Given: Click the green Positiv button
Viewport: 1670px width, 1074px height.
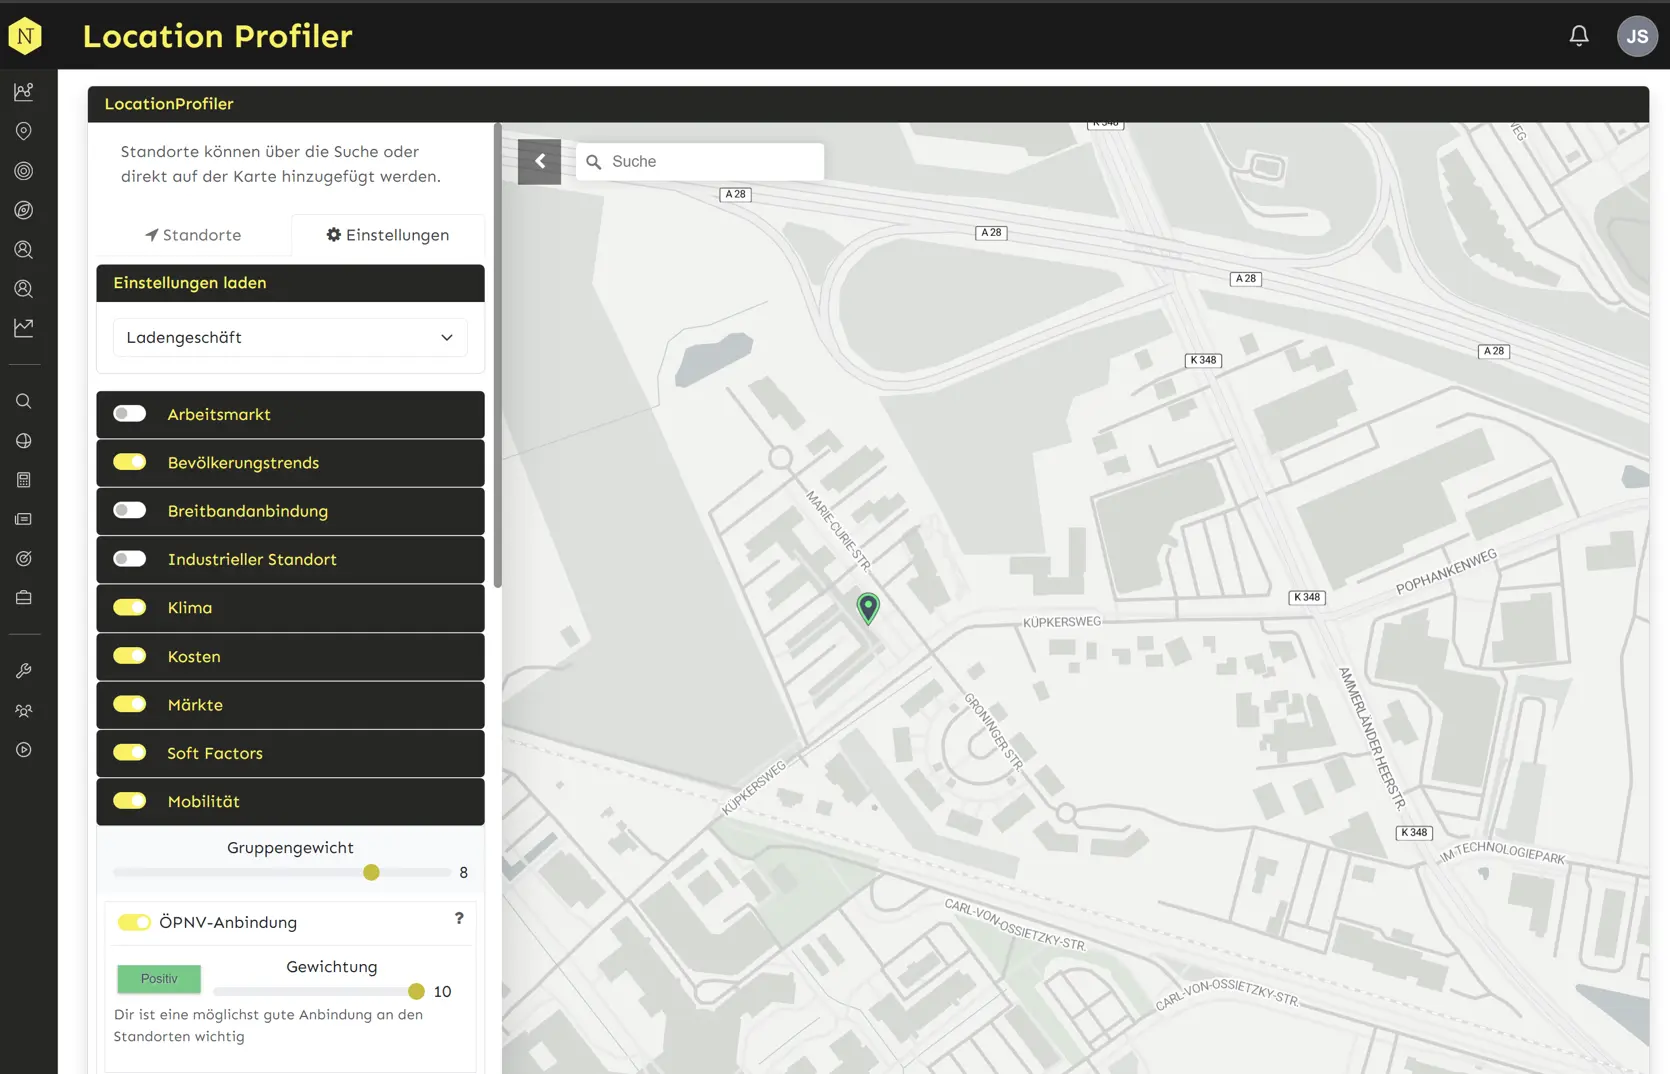Looking at the screenshot, I should coord(159,979).
